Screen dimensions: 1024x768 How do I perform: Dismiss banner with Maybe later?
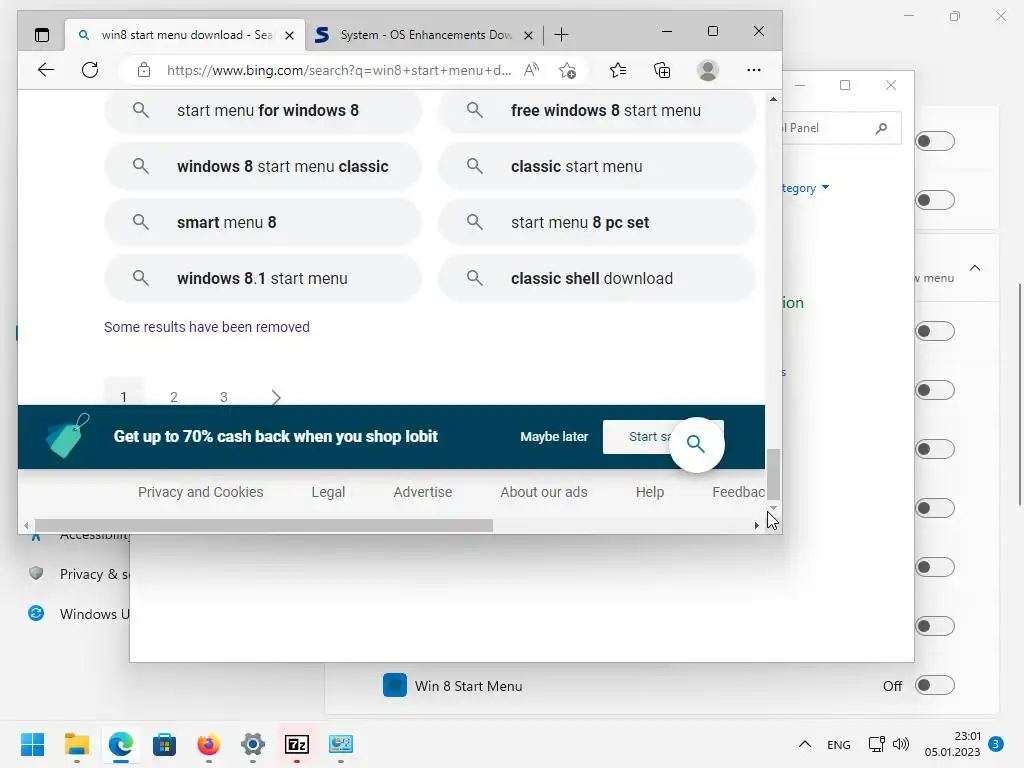pos(554,436)
